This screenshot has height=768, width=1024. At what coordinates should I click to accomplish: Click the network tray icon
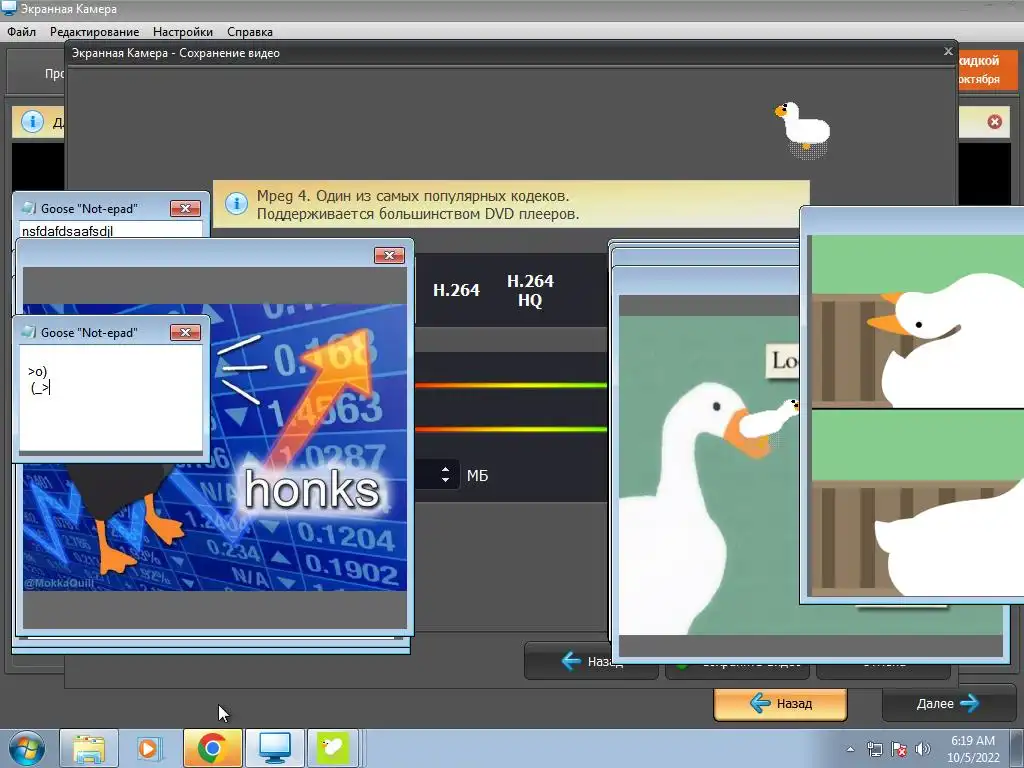coord(874,749)
